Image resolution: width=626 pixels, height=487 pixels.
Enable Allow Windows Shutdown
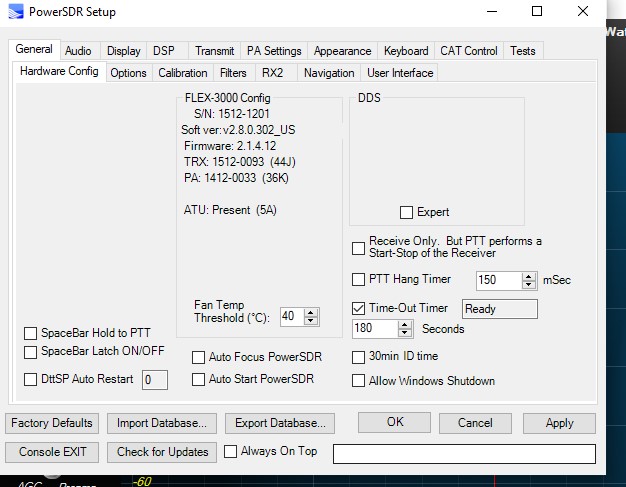point(359,381)
